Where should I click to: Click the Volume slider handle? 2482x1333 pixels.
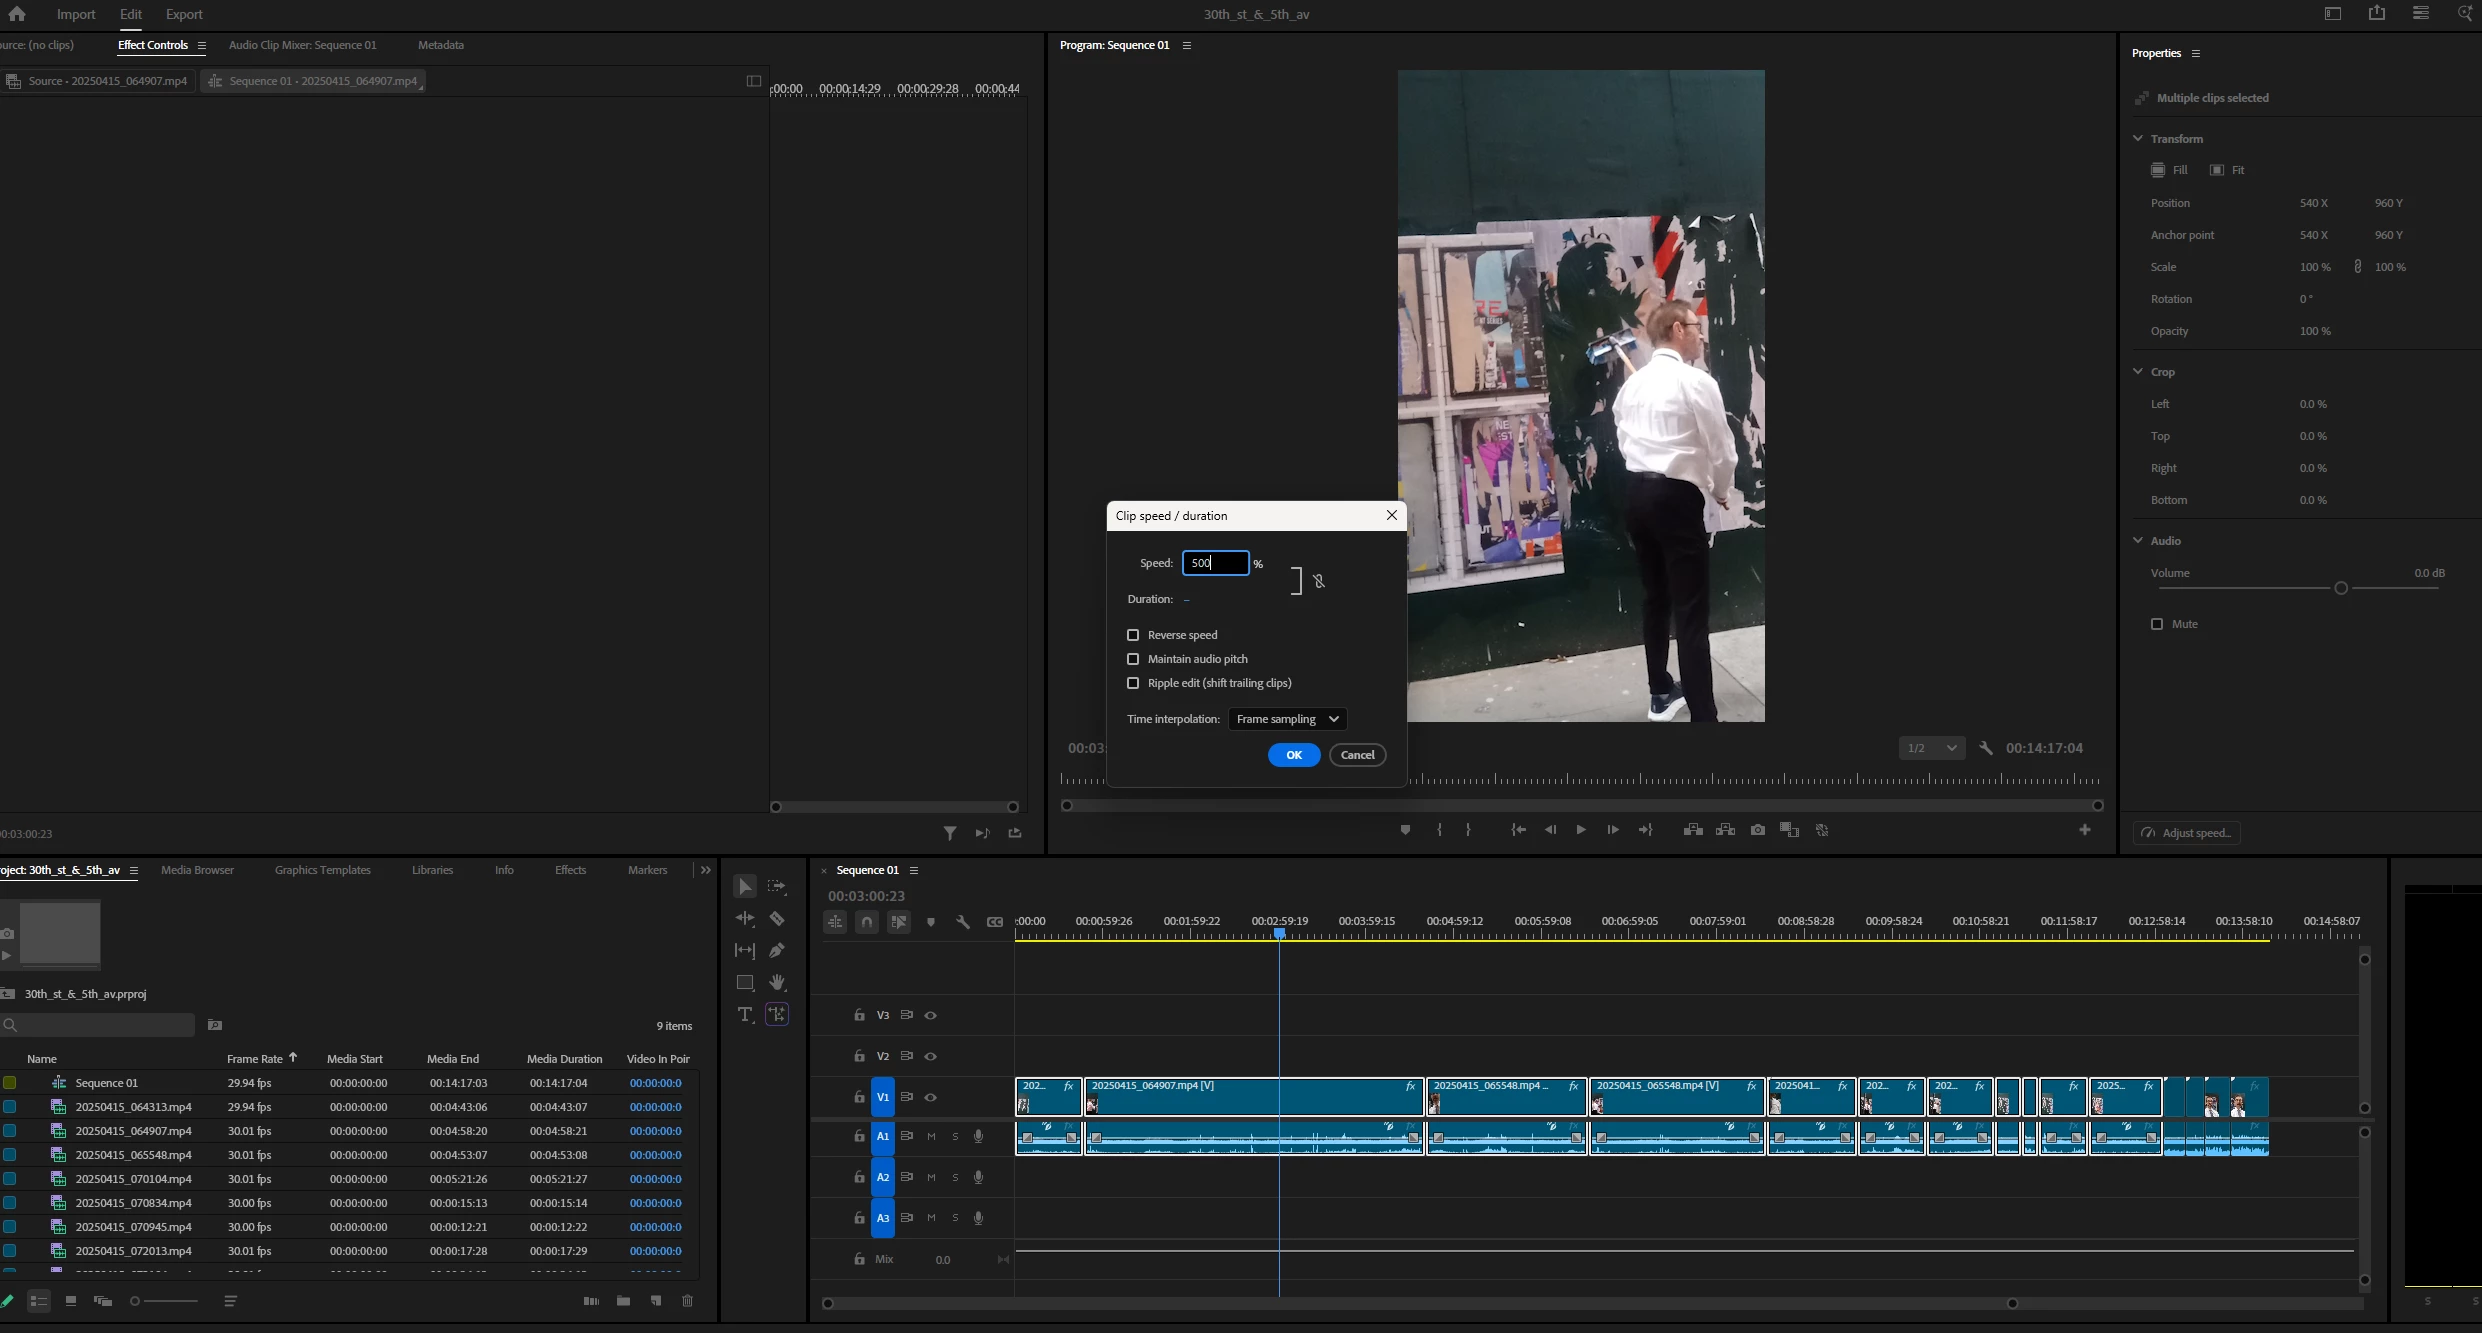tap(2341, 588)
